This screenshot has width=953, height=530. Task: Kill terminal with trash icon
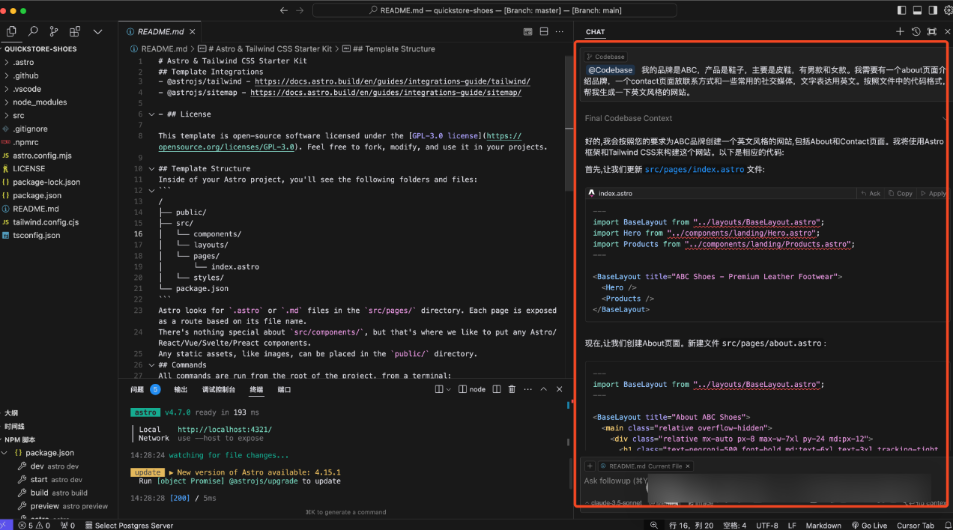click(512, 390)
